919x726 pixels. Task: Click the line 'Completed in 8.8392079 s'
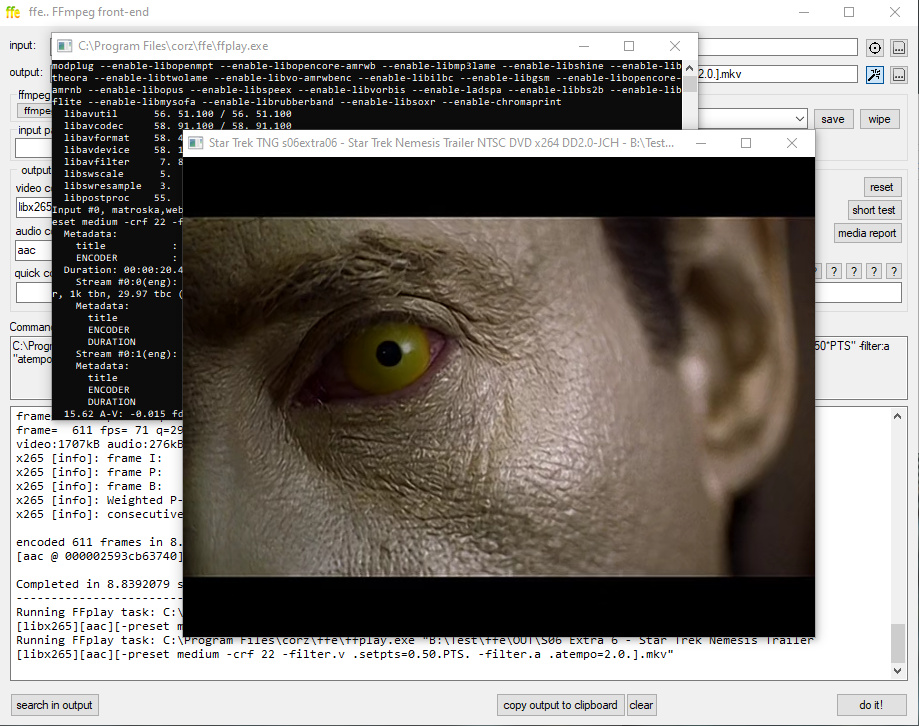pos(99,584)
